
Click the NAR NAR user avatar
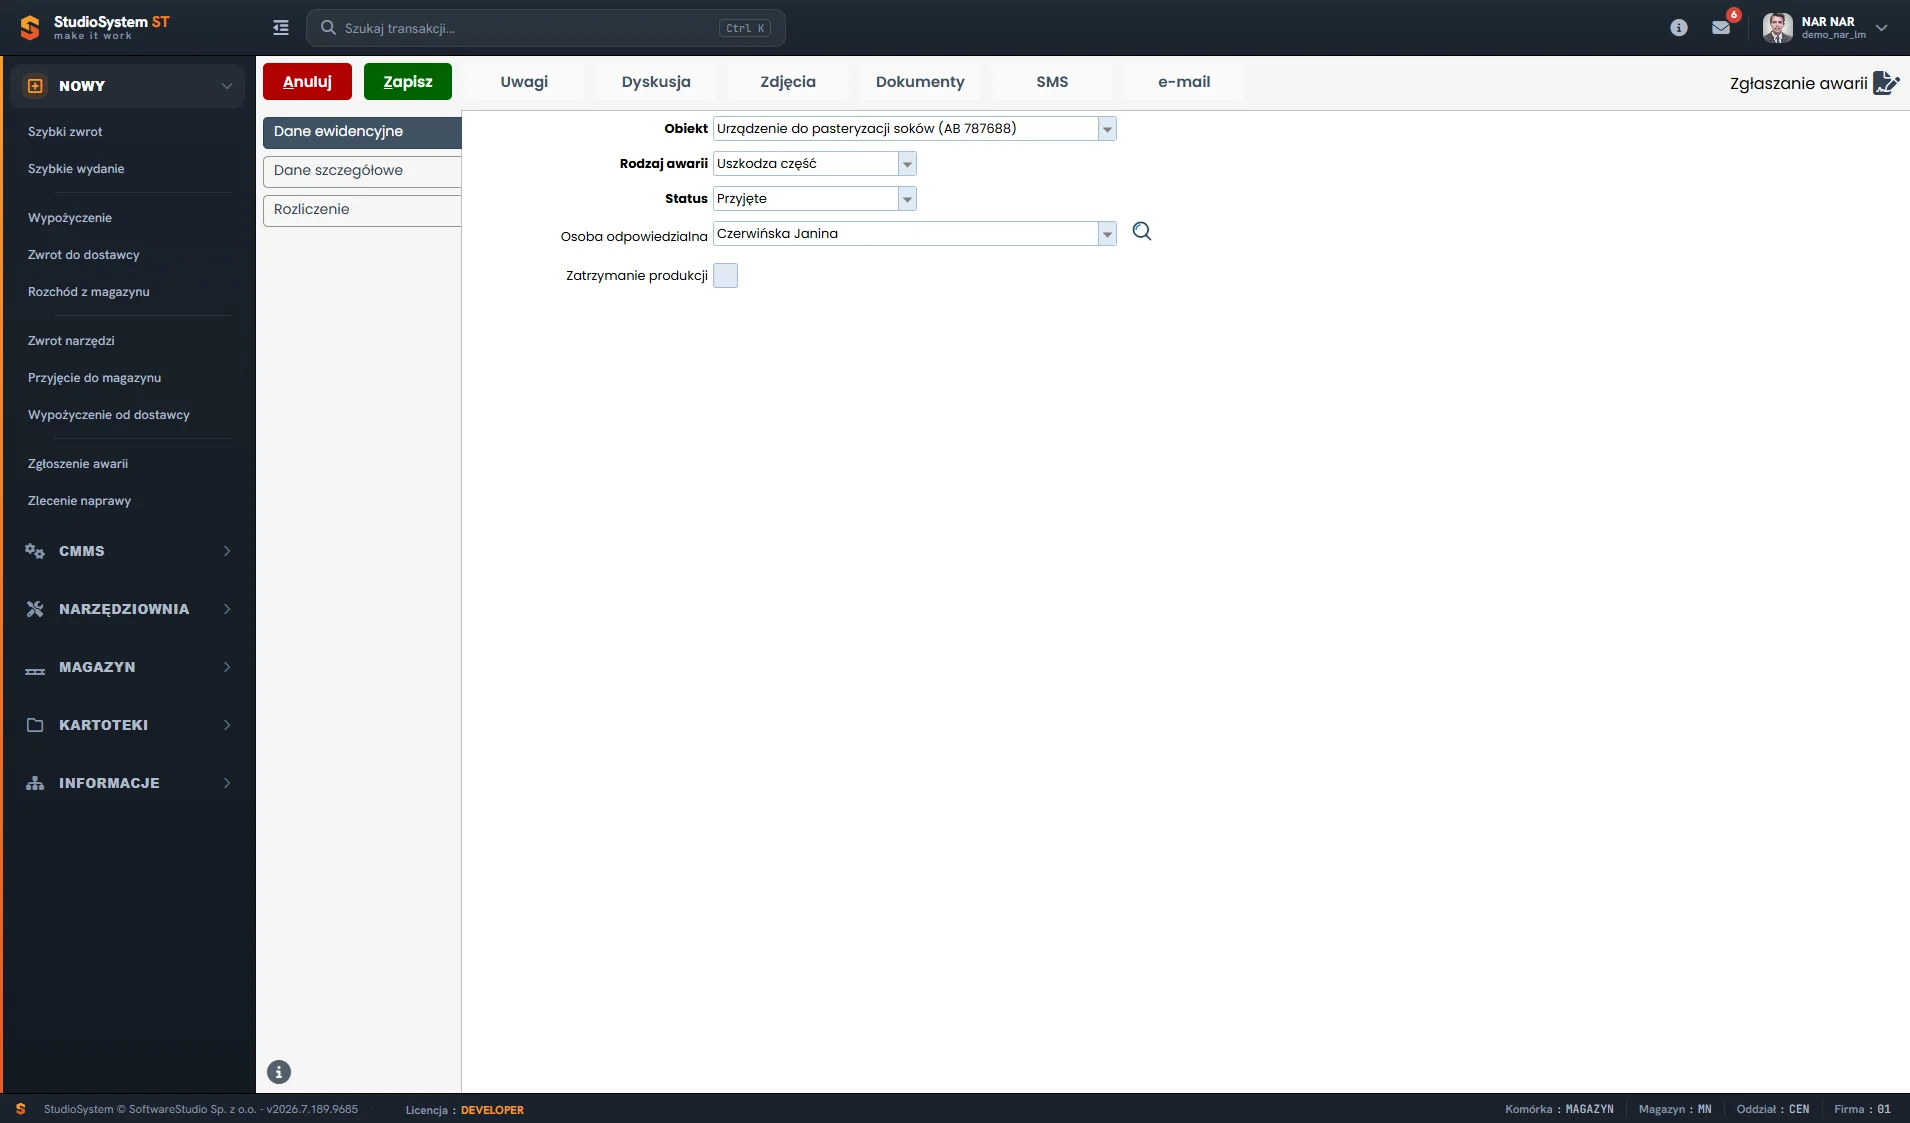click(1777, 28)
